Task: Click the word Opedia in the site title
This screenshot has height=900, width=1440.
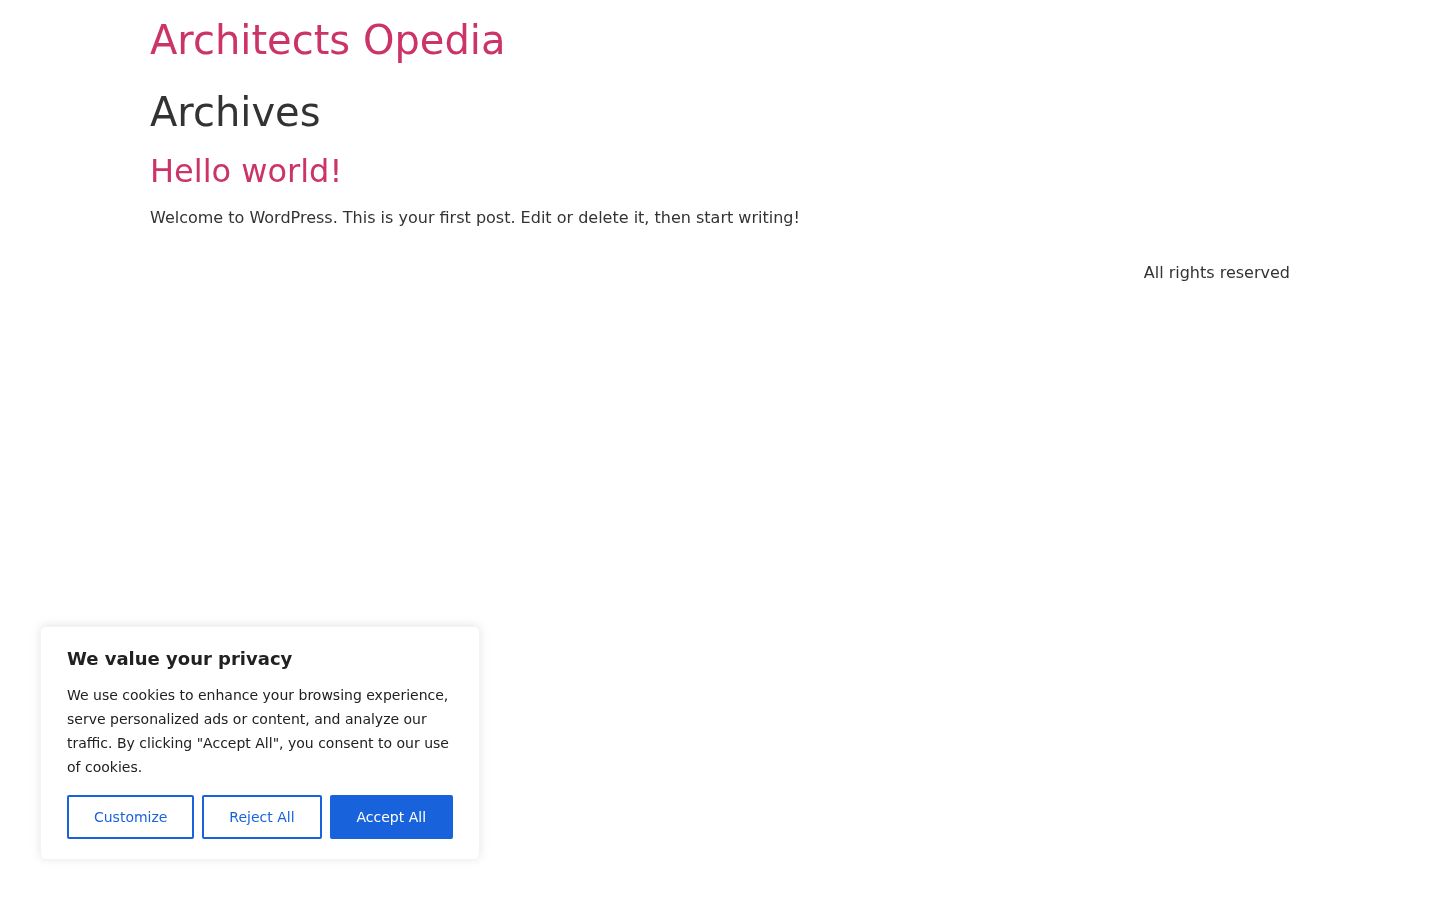Action: [434, 41]
